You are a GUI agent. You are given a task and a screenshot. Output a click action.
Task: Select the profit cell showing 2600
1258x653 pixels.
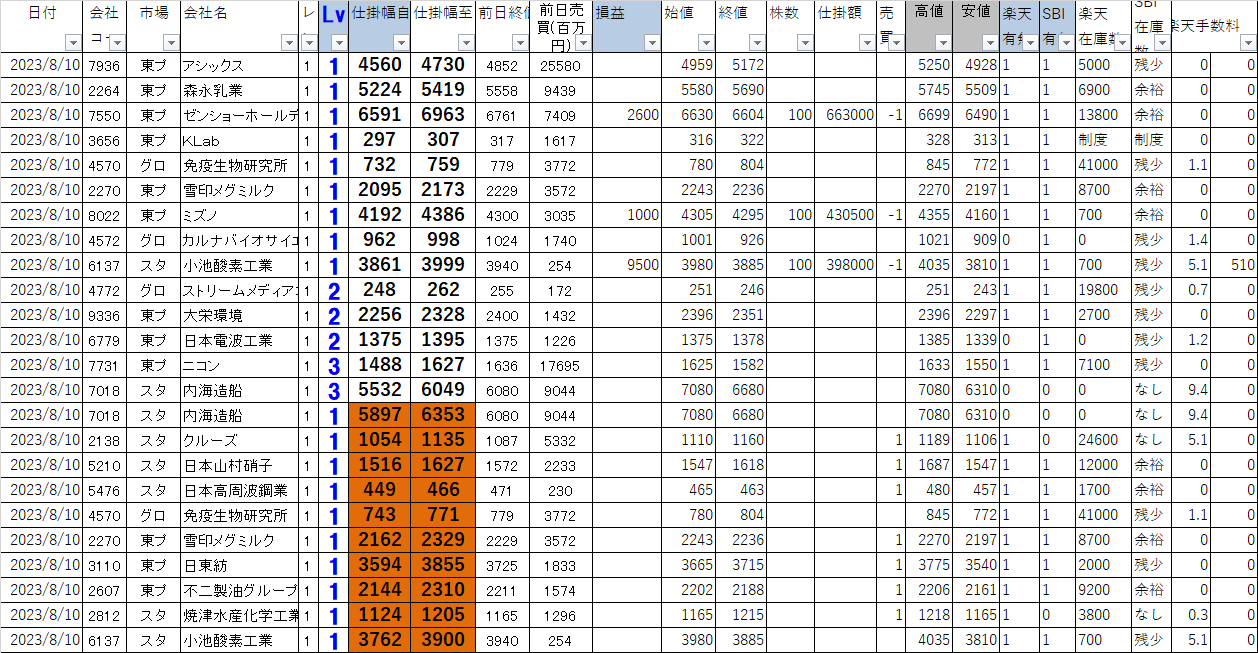(627, 115)
